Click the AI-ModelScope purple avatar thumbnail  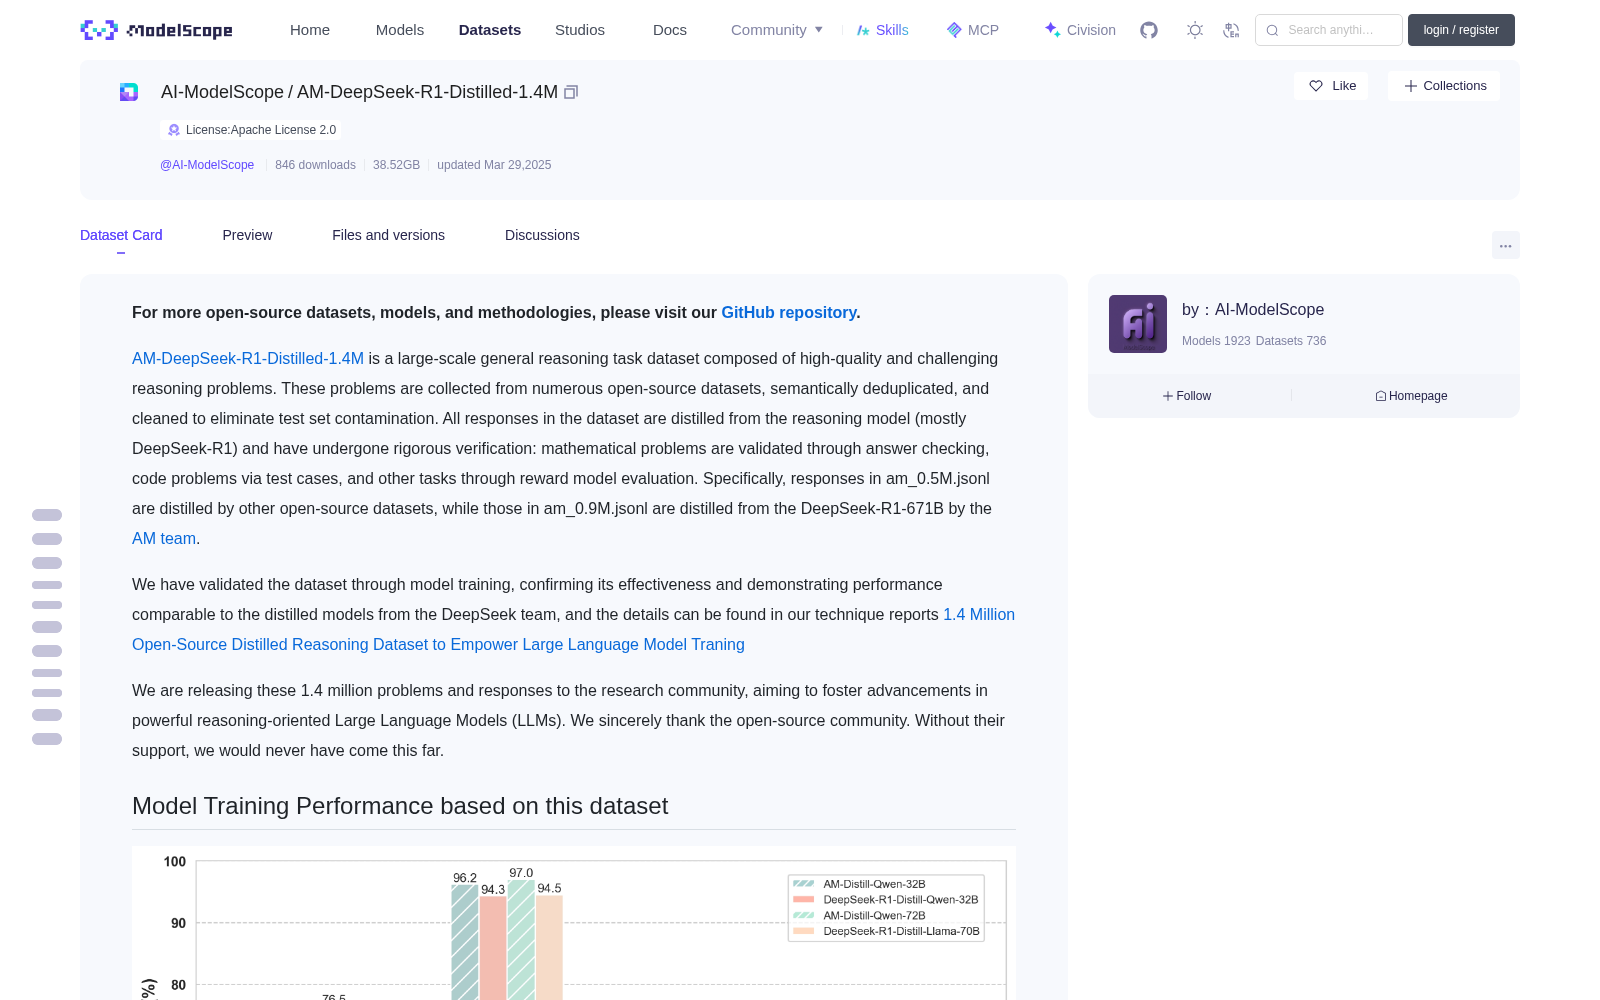[1138, 324]
